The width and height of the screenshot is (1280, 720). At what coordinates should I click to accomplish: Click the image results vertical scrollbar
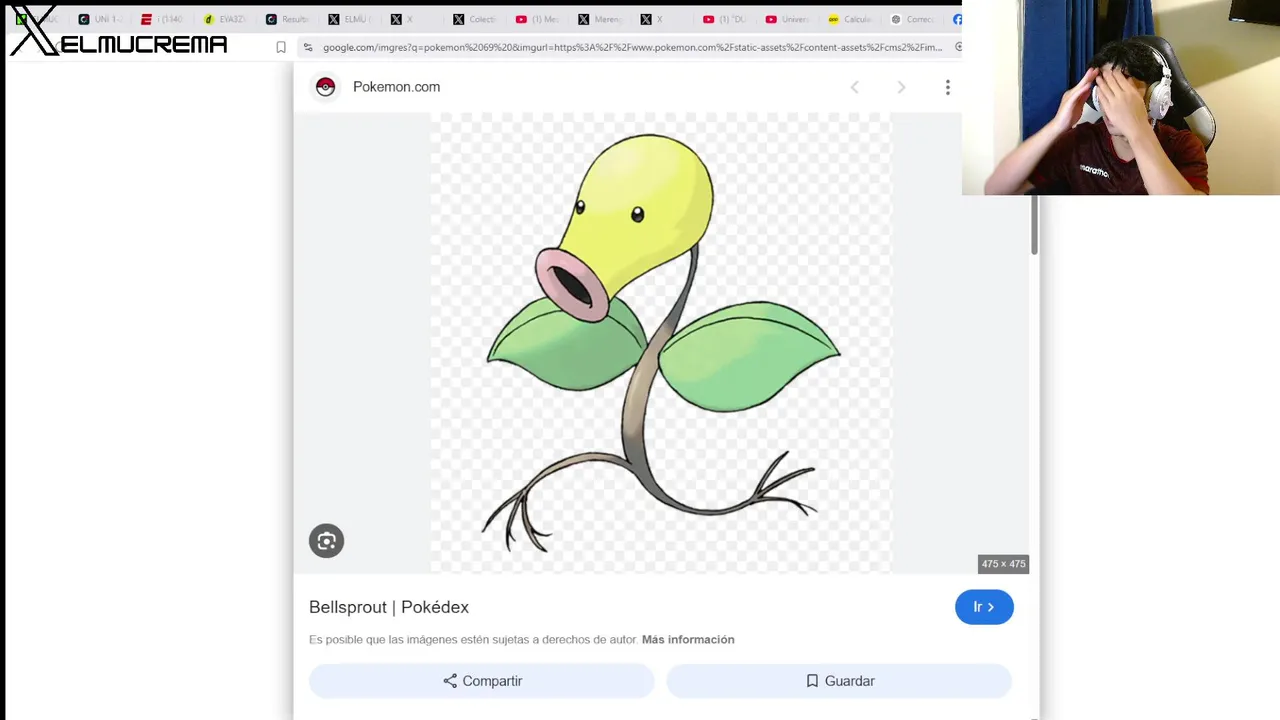(x=1035, y=225)
